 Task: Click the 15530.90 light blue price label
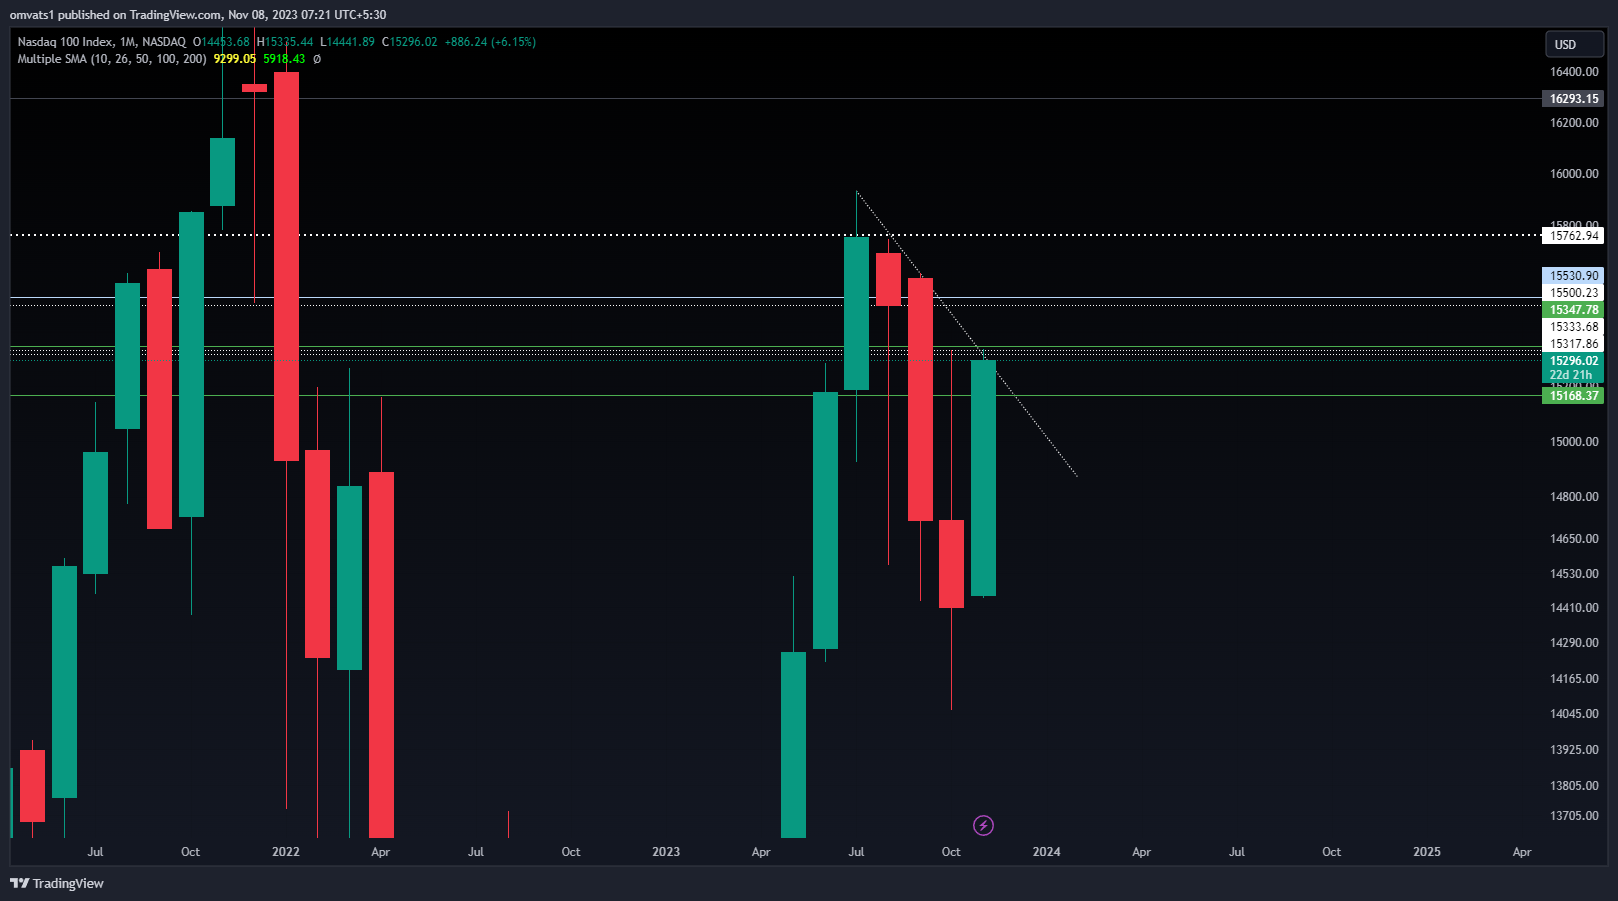click(x=1573, y=276)
